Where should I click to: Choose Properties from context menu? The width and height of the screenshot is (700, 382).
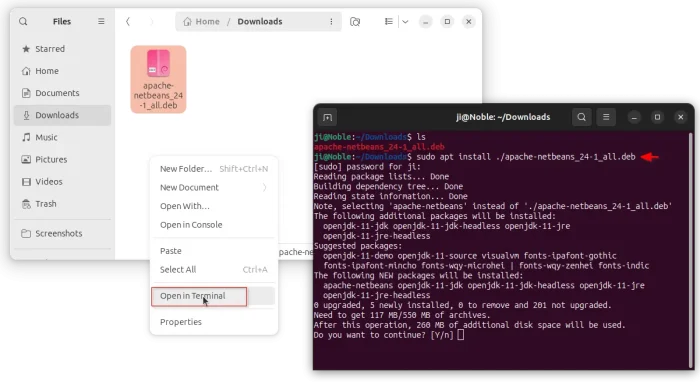214,322
